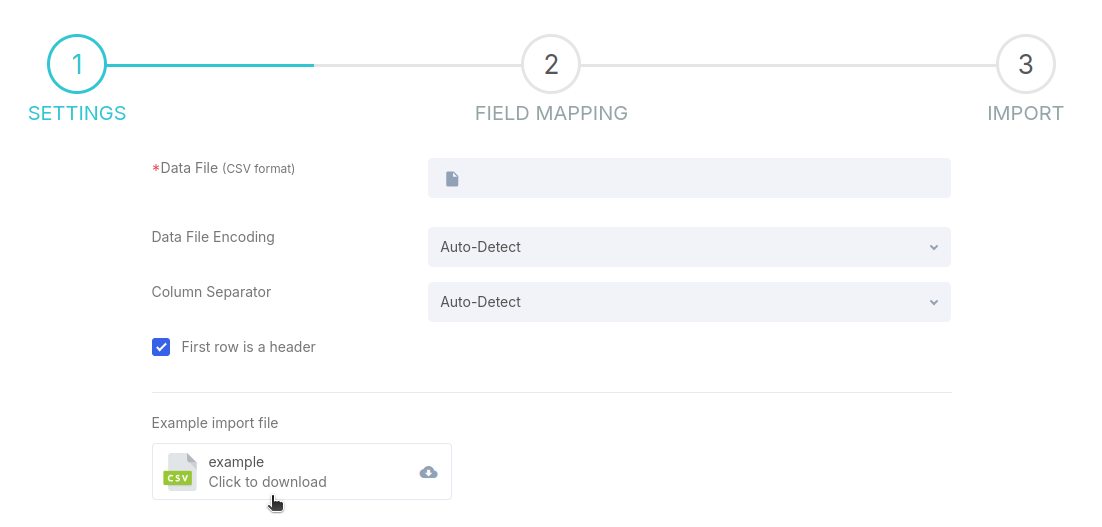The width and height of the screenshot is (1102, 527).
Task: Open the IMPORT step label
Action: pyautogui.click(x=1025, y=113)
